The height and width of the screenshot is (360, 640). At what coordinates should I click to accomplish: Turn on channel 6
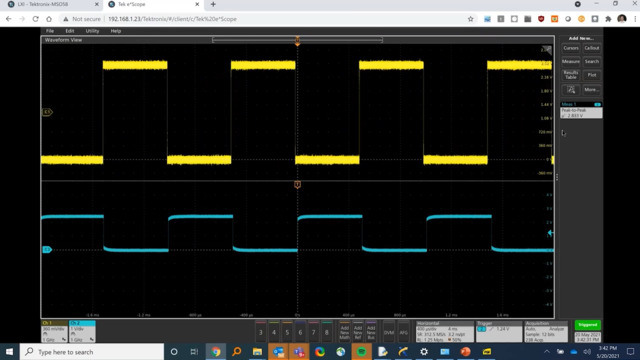coord(300,332)
